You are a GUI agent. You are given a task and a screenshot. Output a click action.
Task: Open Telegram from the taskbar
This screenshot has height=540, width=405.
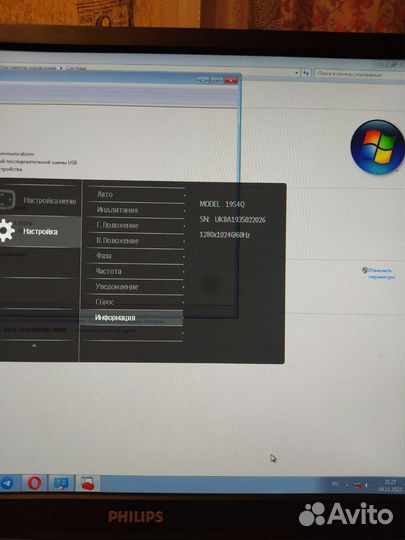click(7, 483)
